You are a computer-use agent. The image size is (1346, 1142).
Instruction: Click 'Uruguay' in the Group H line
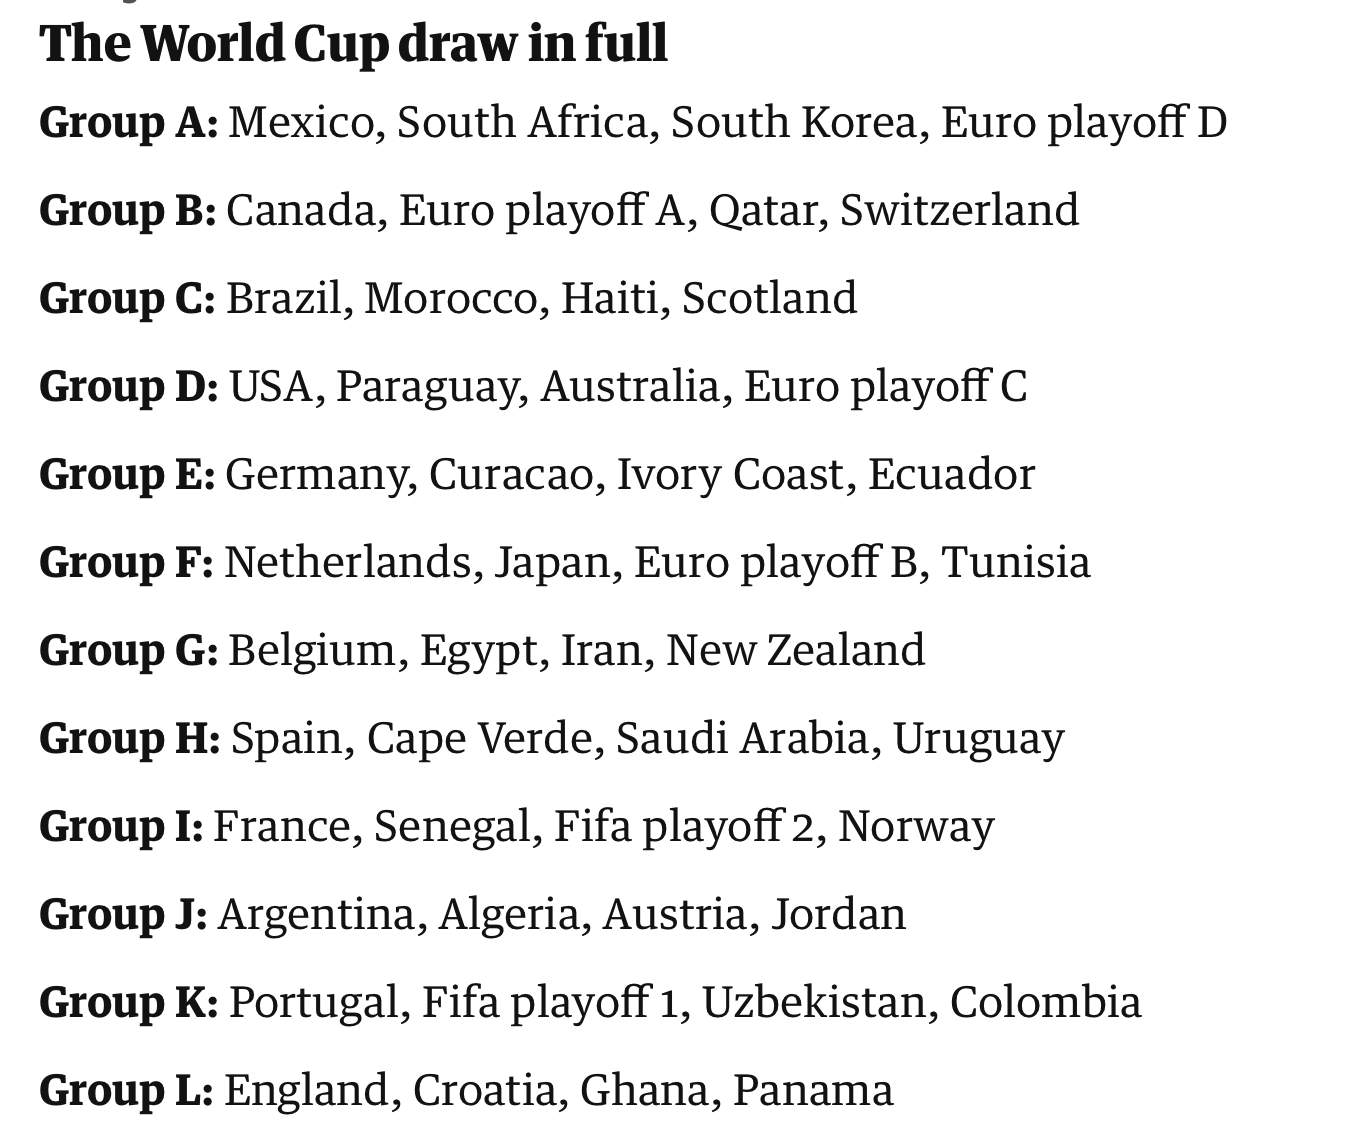(x=979, y=739)
